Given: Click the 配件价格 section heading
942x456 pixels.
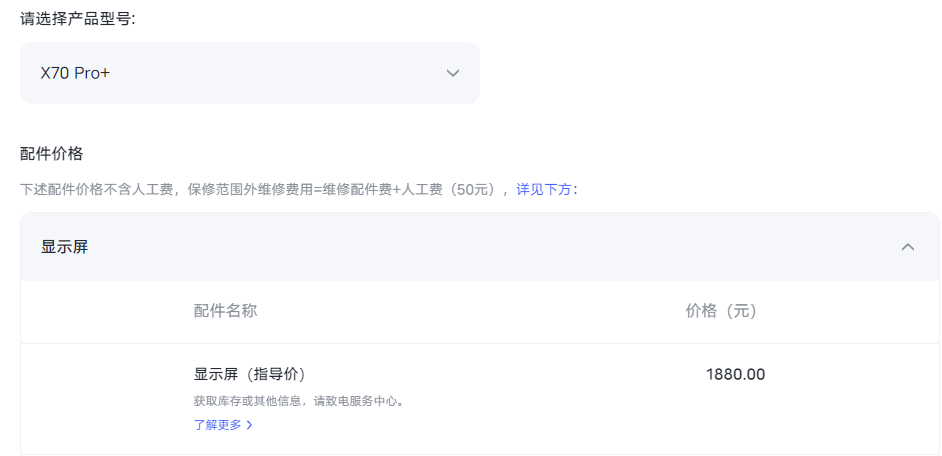Looking at the screenshot, I should click(52, 153).
